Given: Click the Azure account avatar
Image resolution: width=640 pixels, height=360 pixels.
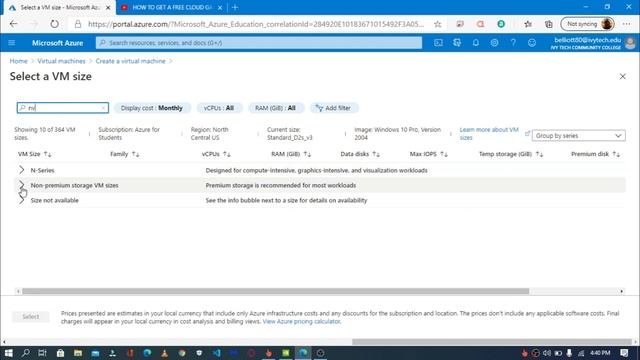Looking at the screenshot, I should (x=630, y=43).
